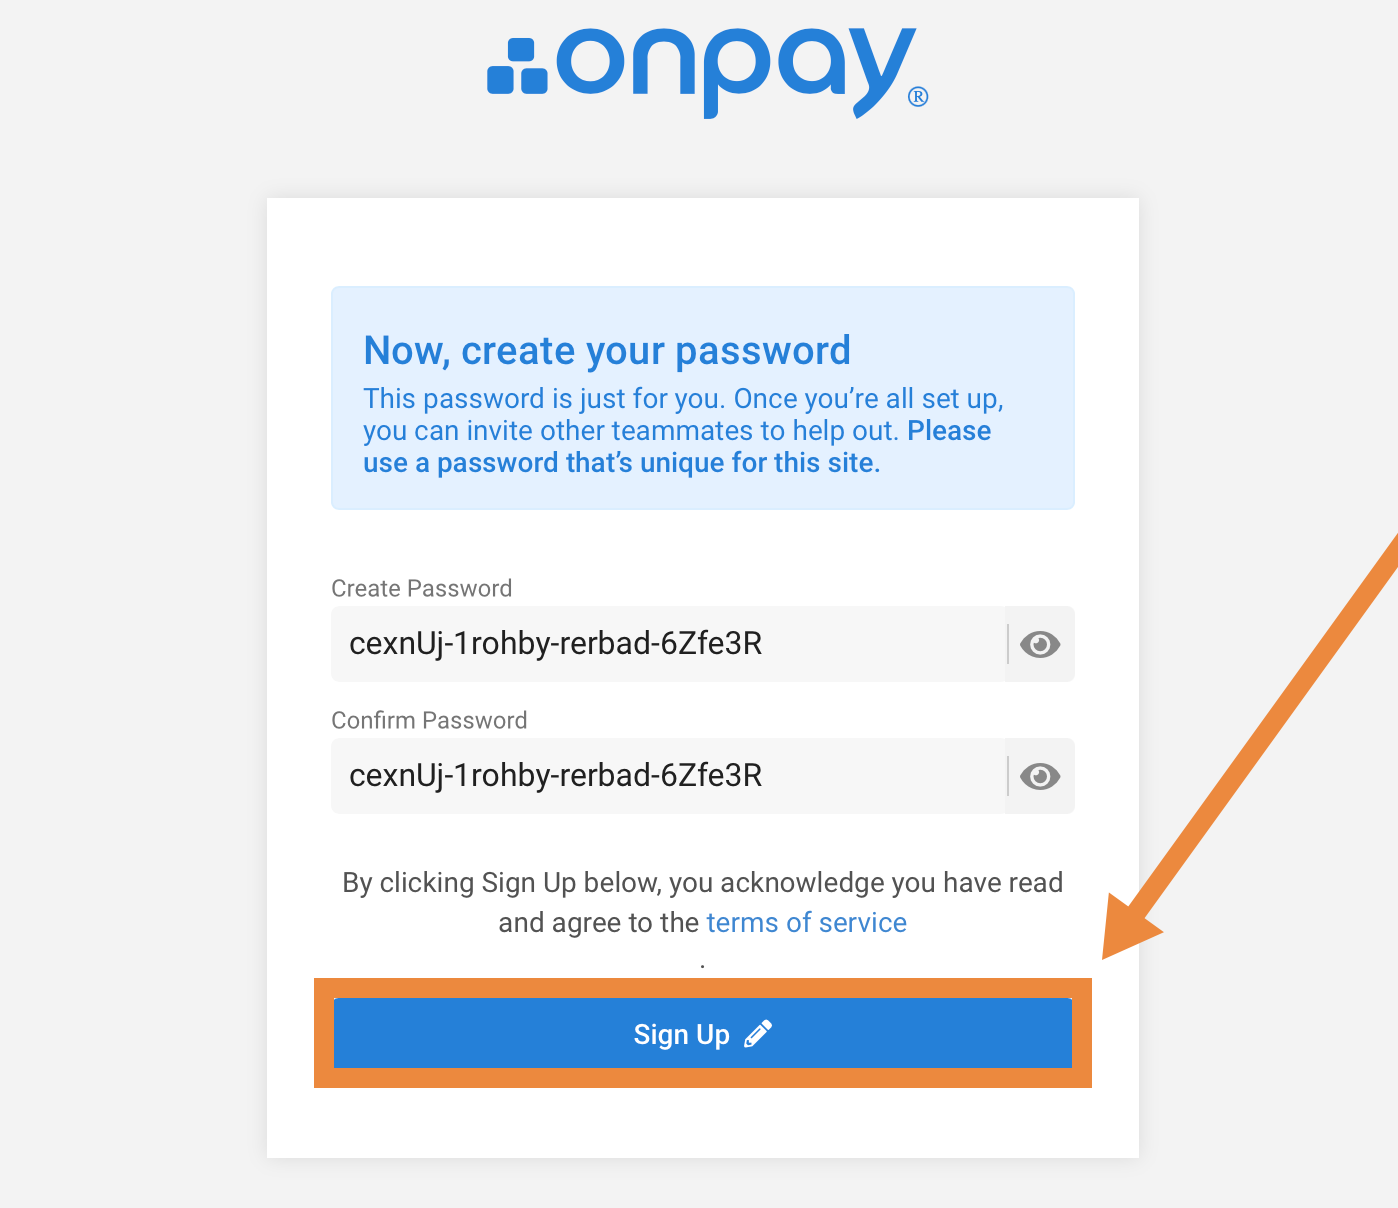Show the Create Password field's text with the eye icon
This screenshot has width=1398, height=1208.
click(1040, 644)
